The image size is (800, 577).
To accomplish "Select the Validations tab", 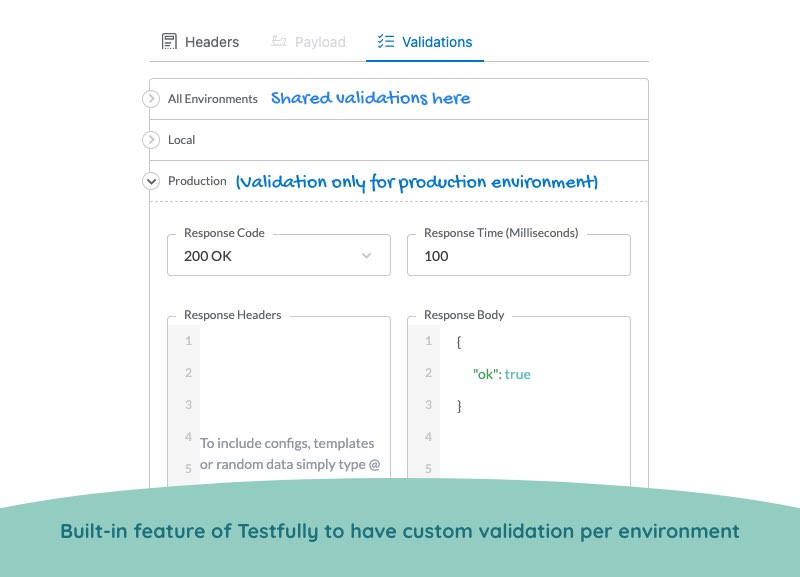I will click(x=425, y=42).
